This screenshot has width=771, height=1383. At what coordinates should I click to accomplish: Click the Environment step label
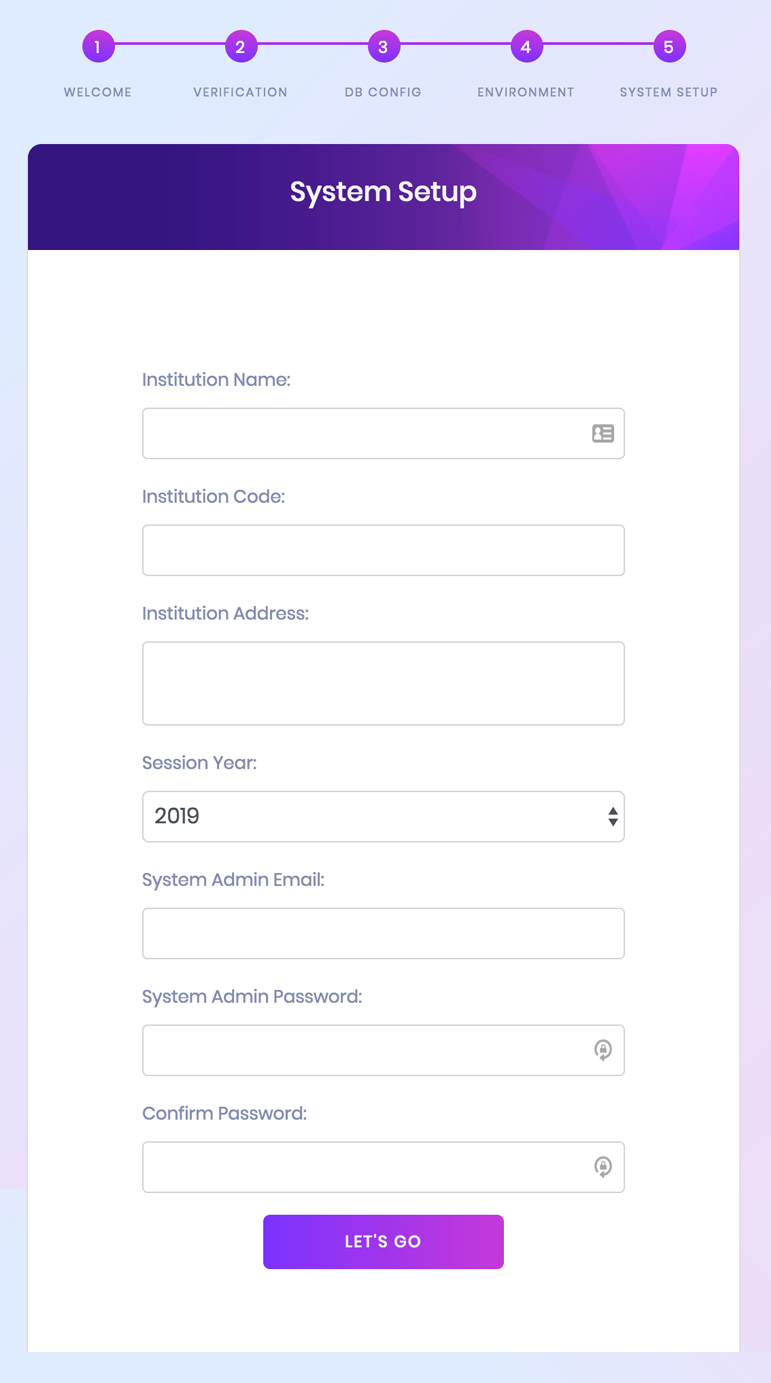[x=526, y=92]
